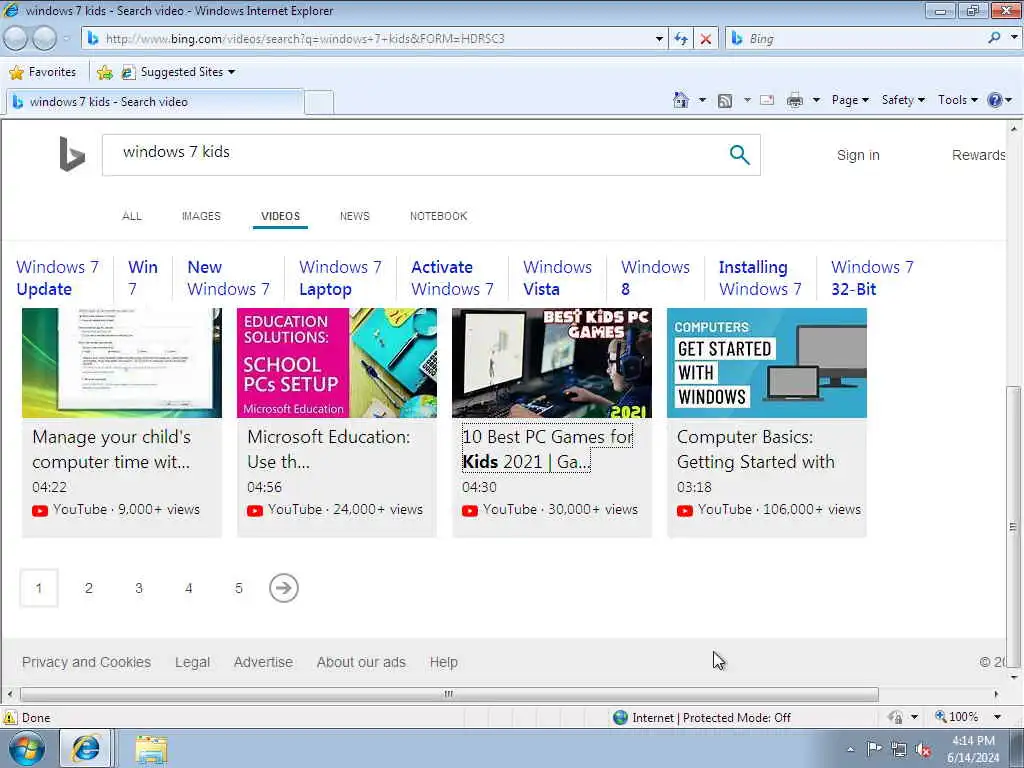Click the Windows 7 Laptop suggestion

340,278
